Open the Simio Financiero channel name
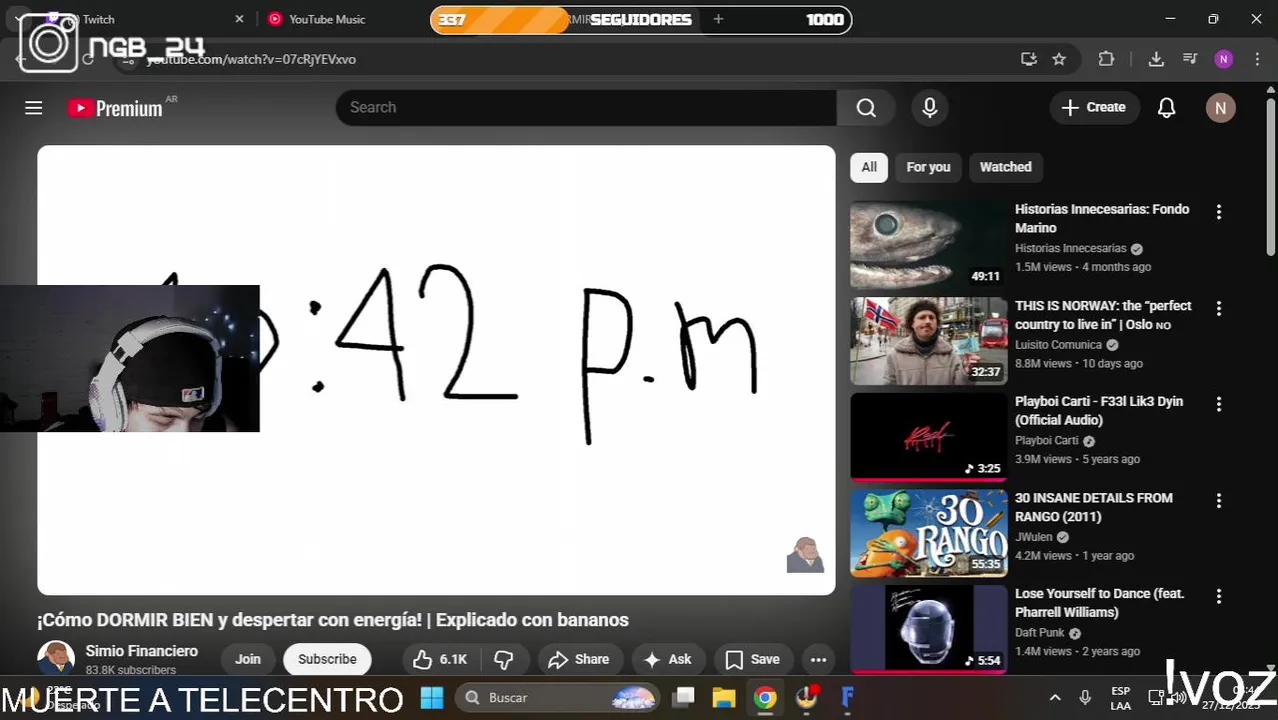Screen dimensions: 1278x720 tap(142, 651)
